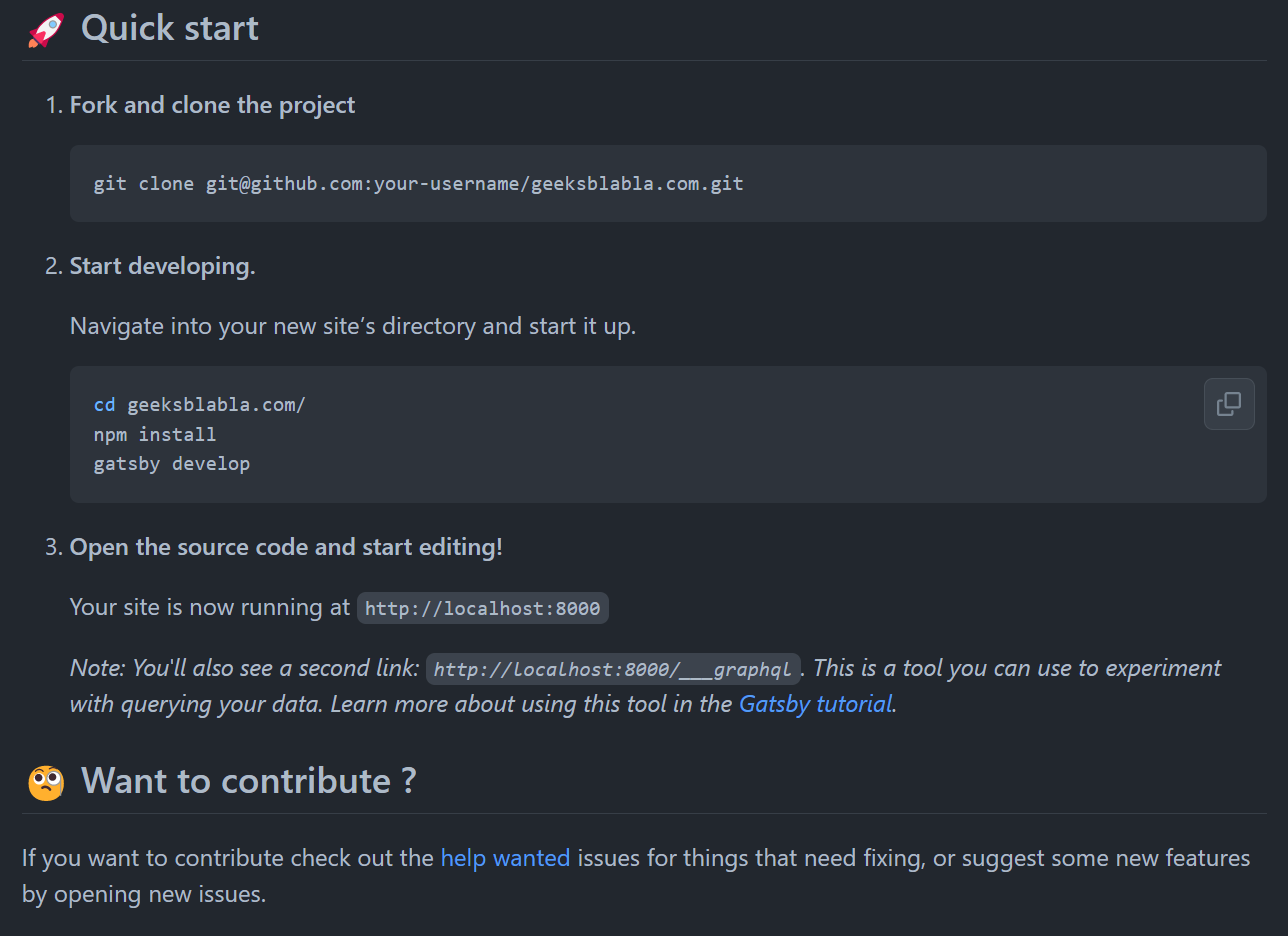Click the 'Your site is now running at' text
The image size is (1288, 936).
tap(210, 607)
